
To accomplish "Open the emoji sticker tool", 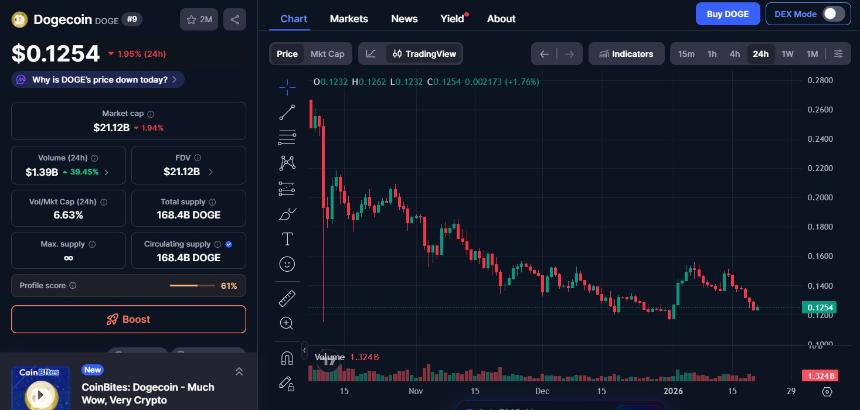I will [x=287, y=264].
